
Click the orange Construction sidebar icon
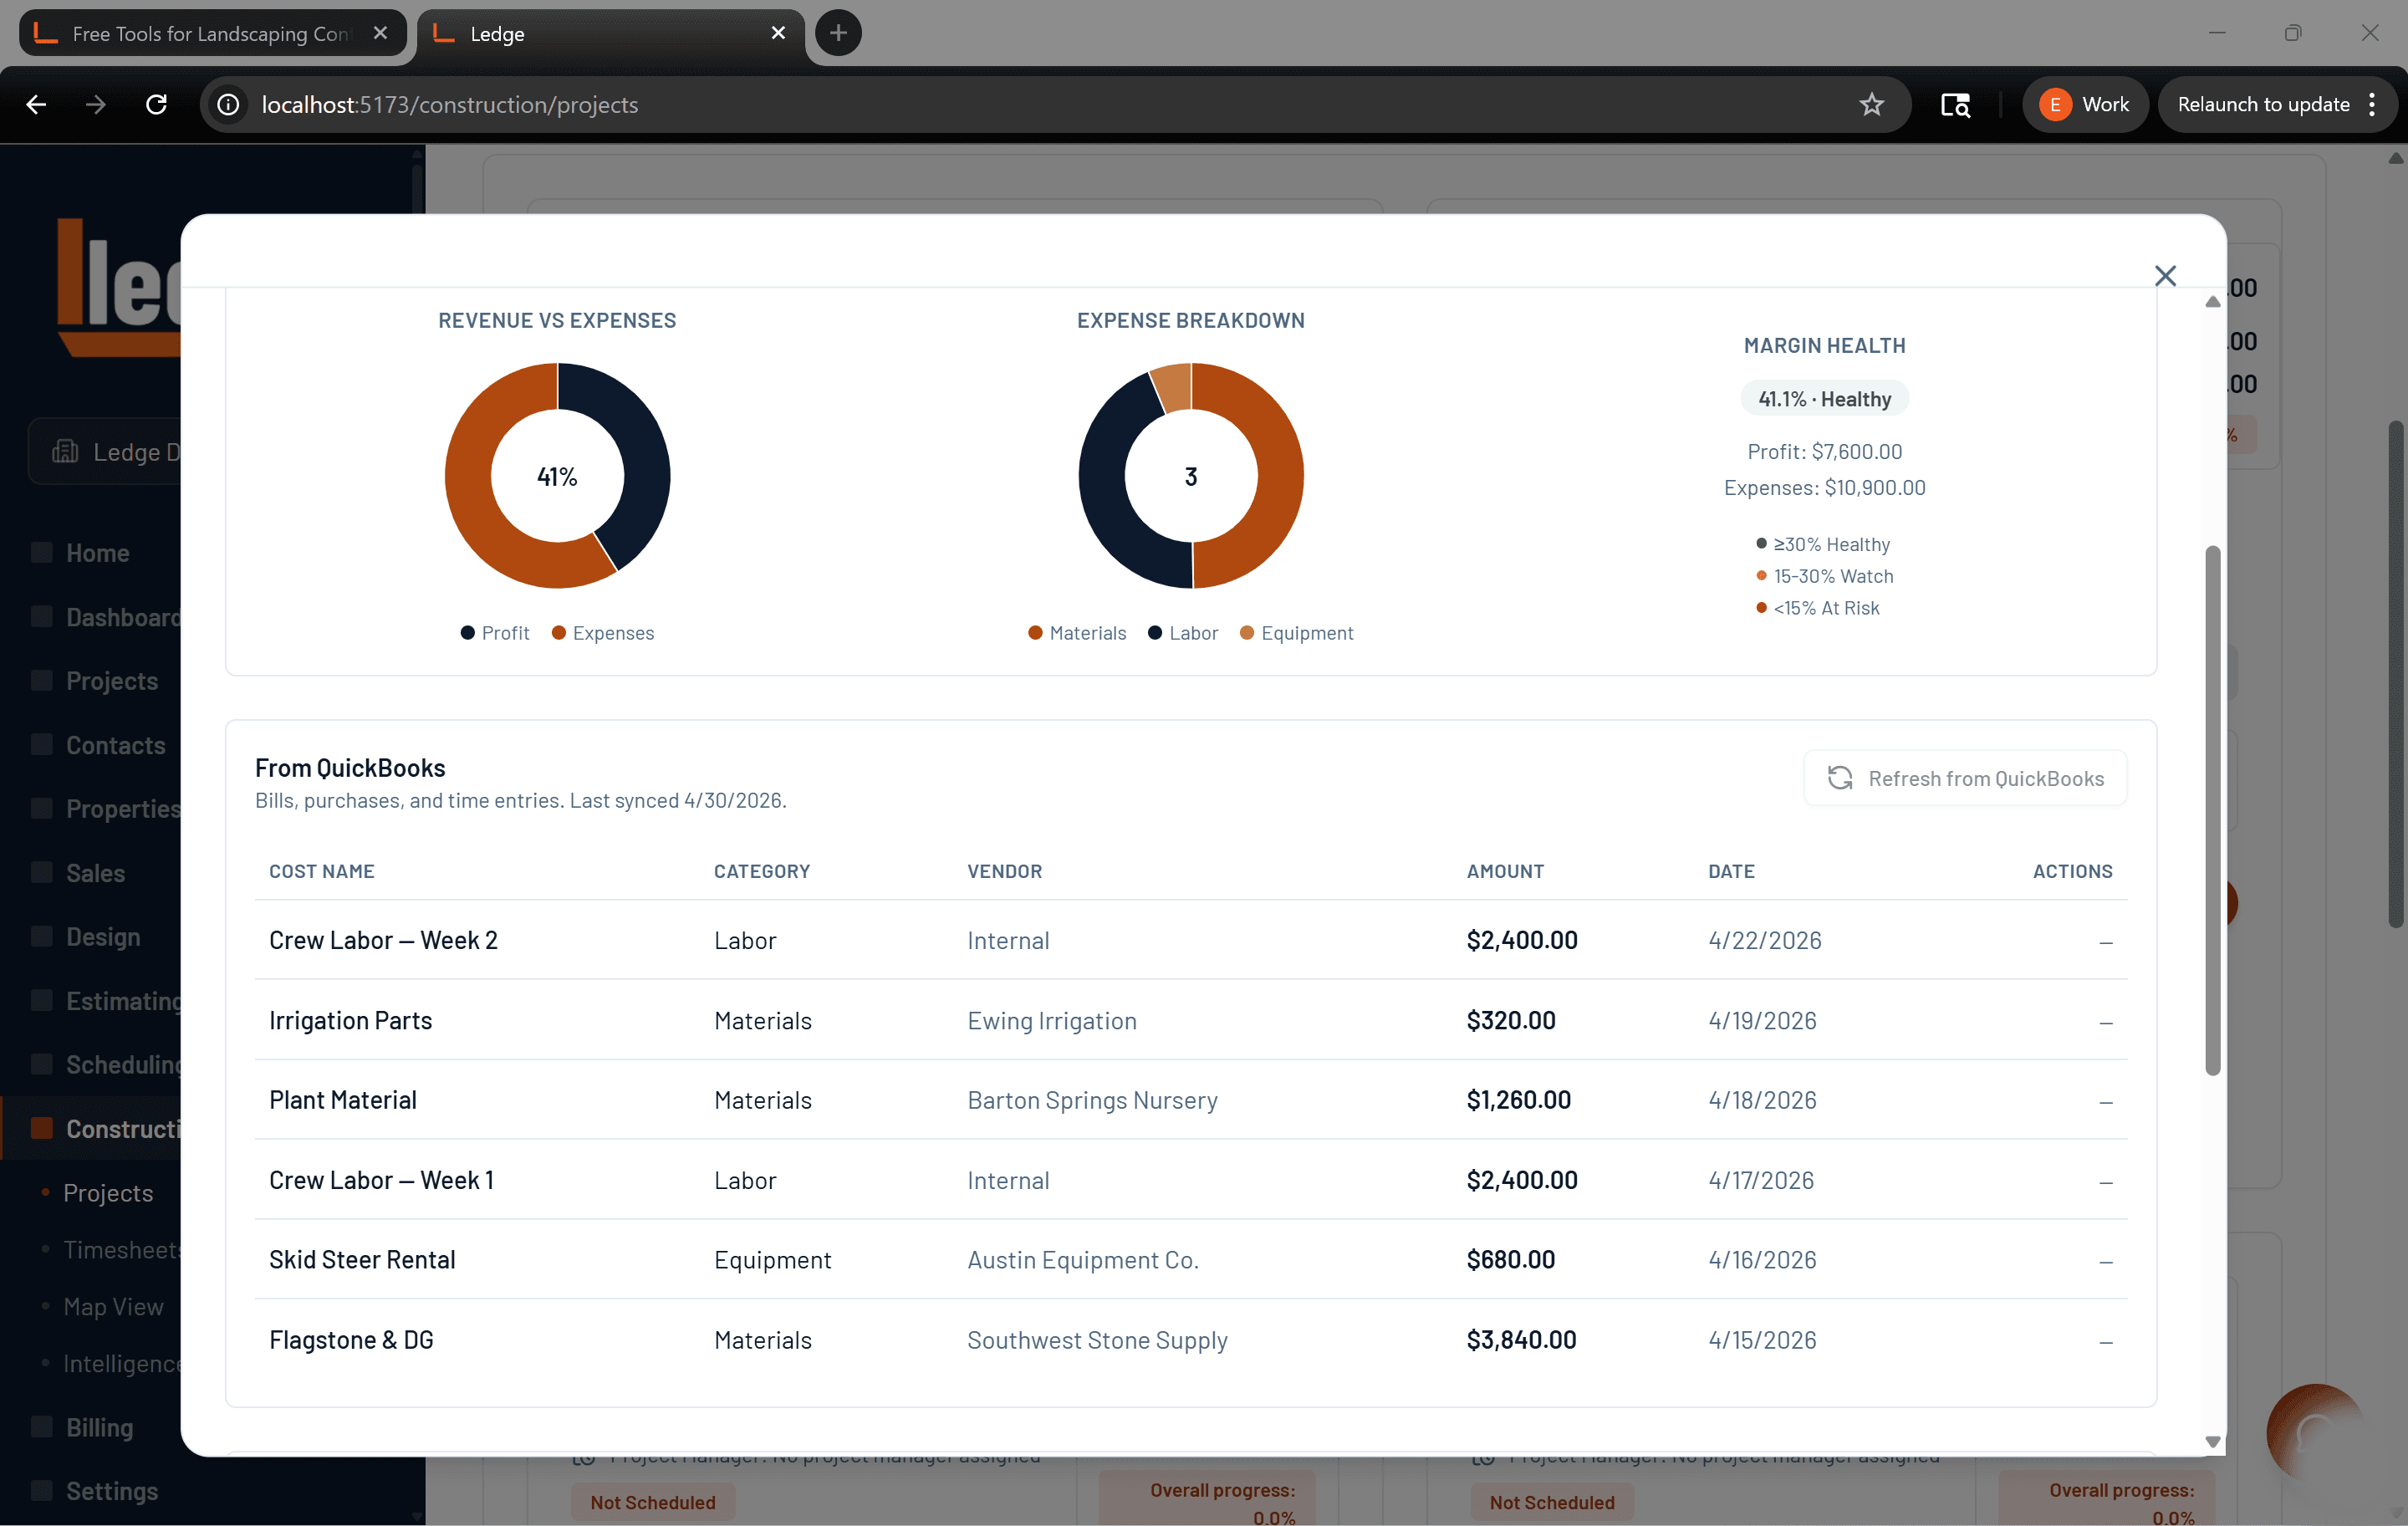point(41,1128)
